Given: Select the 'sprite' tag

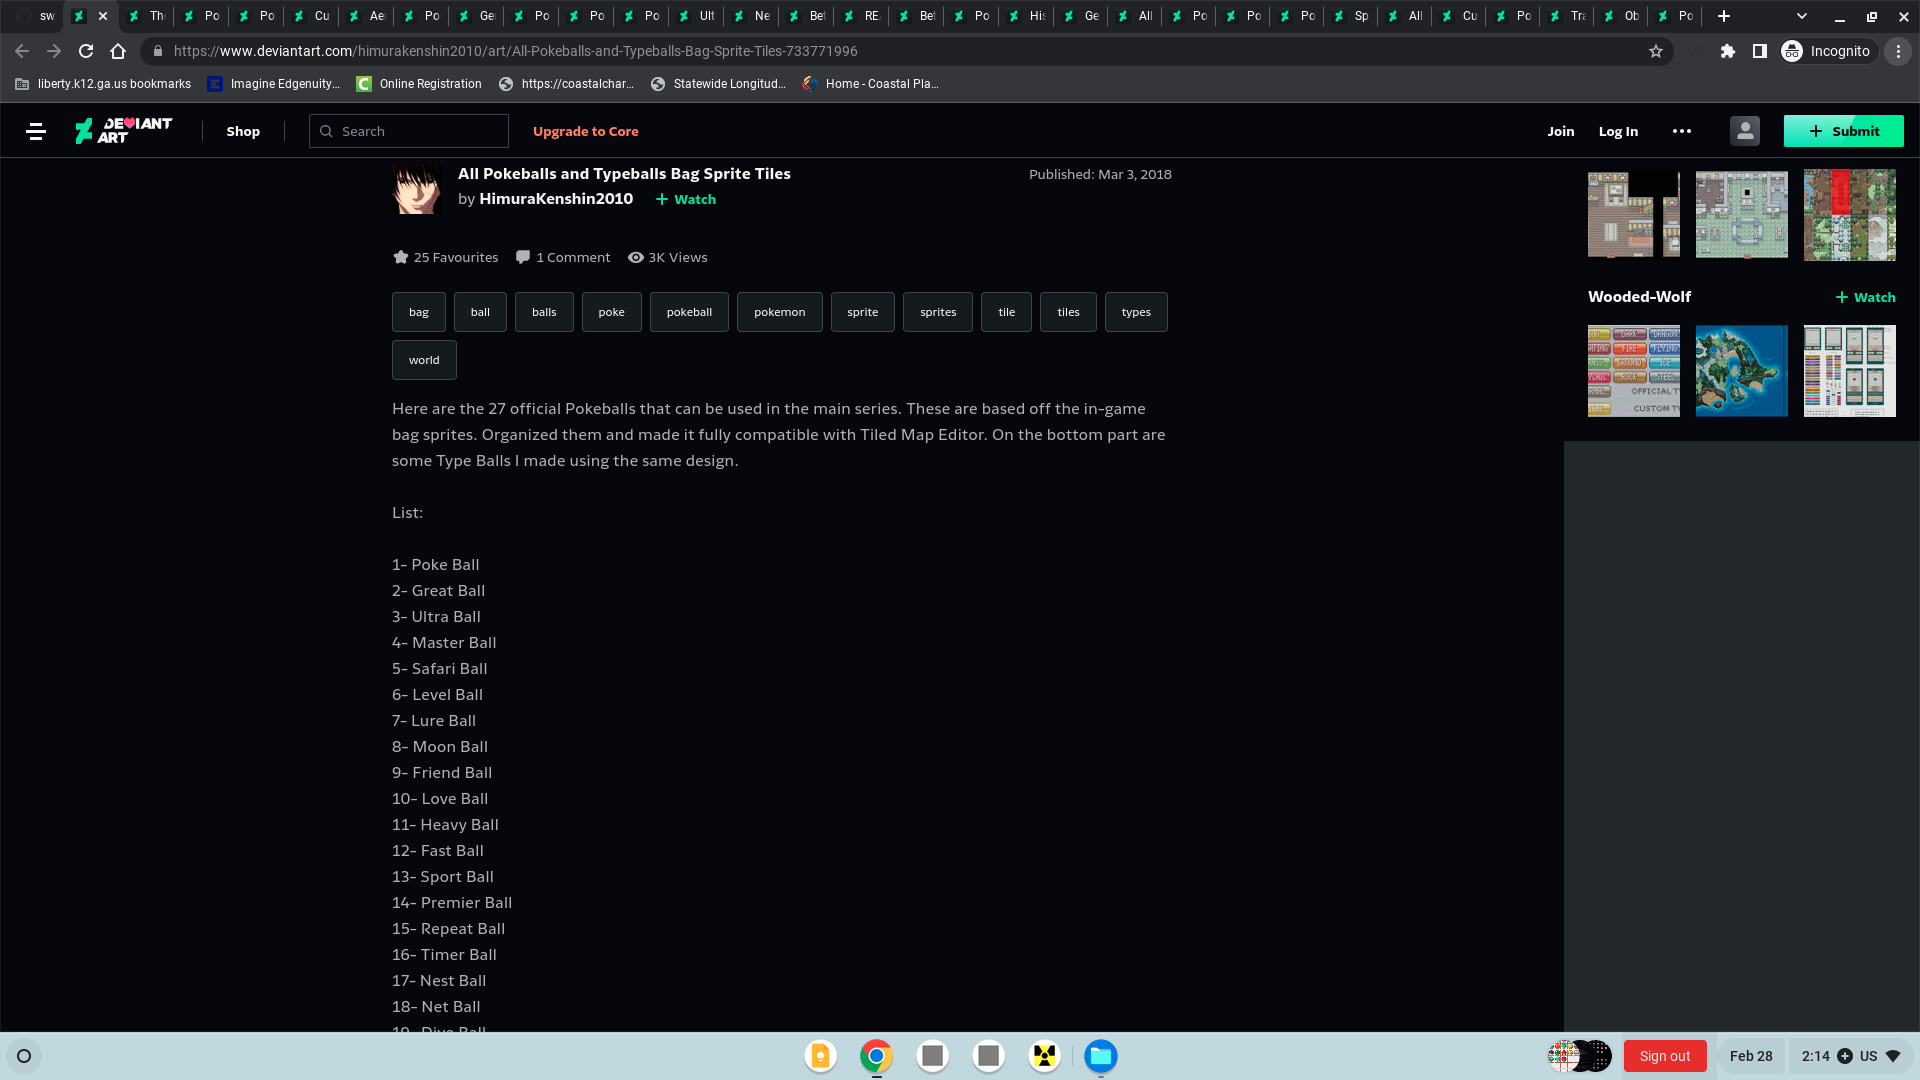Looking at the screenshot, I should coord(863,312).
